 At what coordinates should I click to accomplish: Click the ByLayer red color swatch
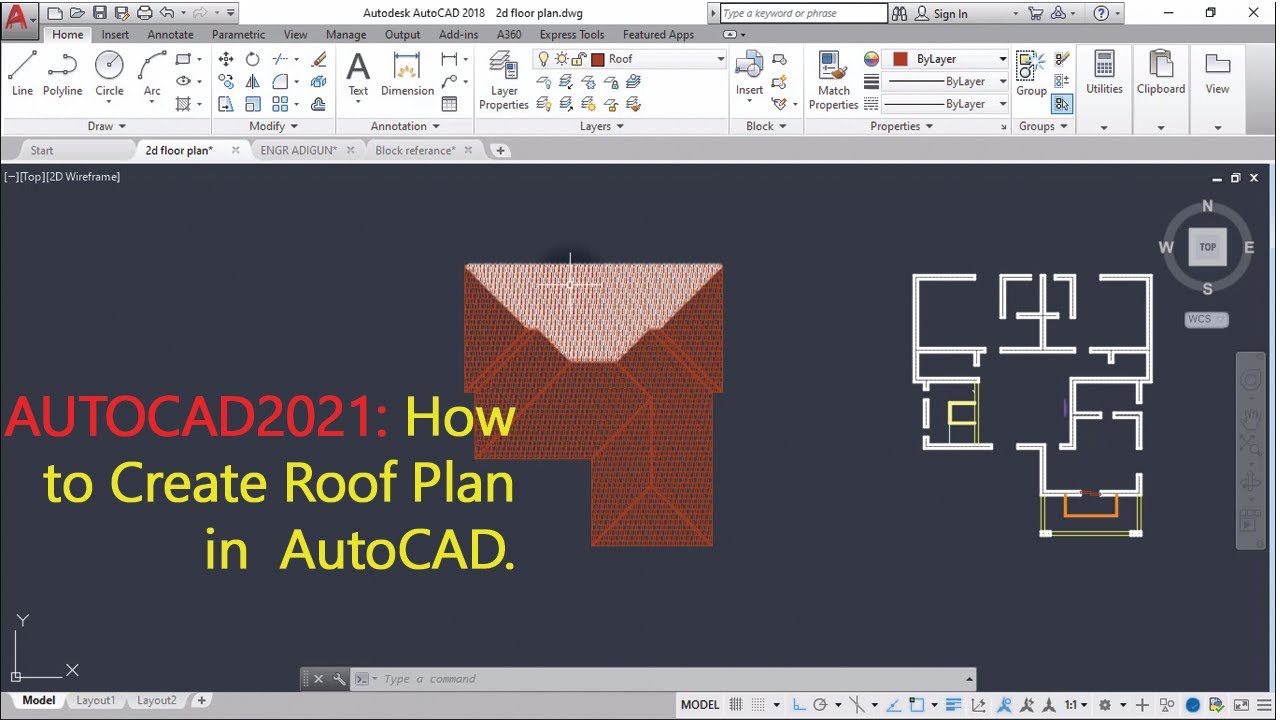(900, 59)
